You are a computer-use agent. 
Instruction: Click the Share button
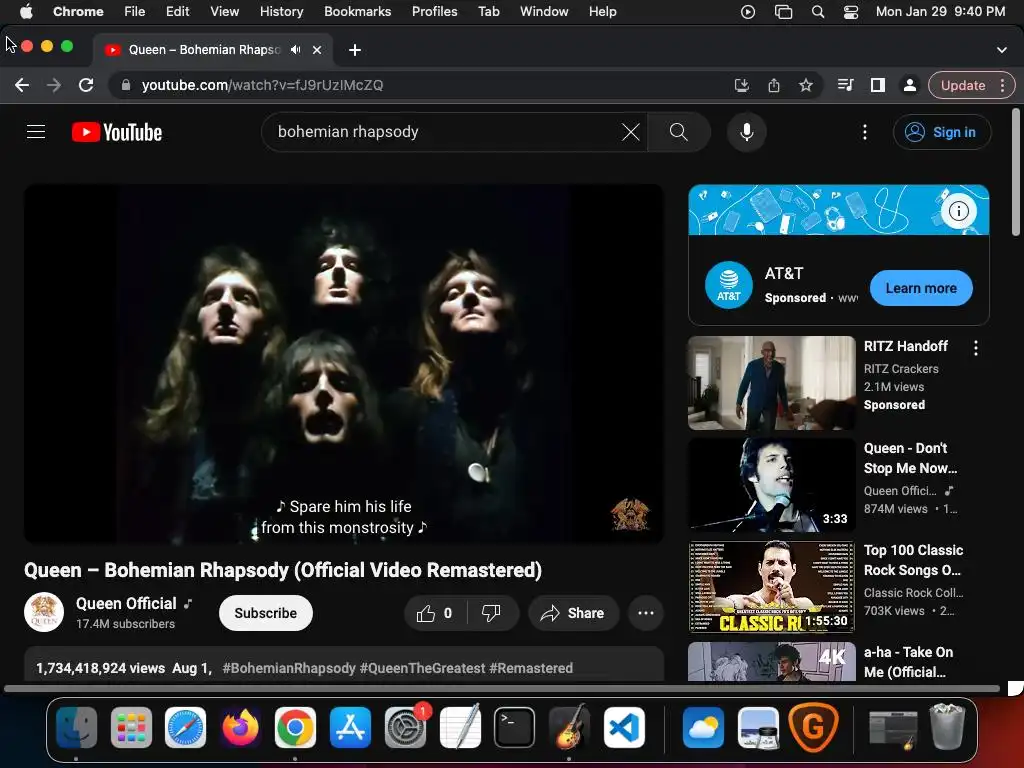pos(573,613)
